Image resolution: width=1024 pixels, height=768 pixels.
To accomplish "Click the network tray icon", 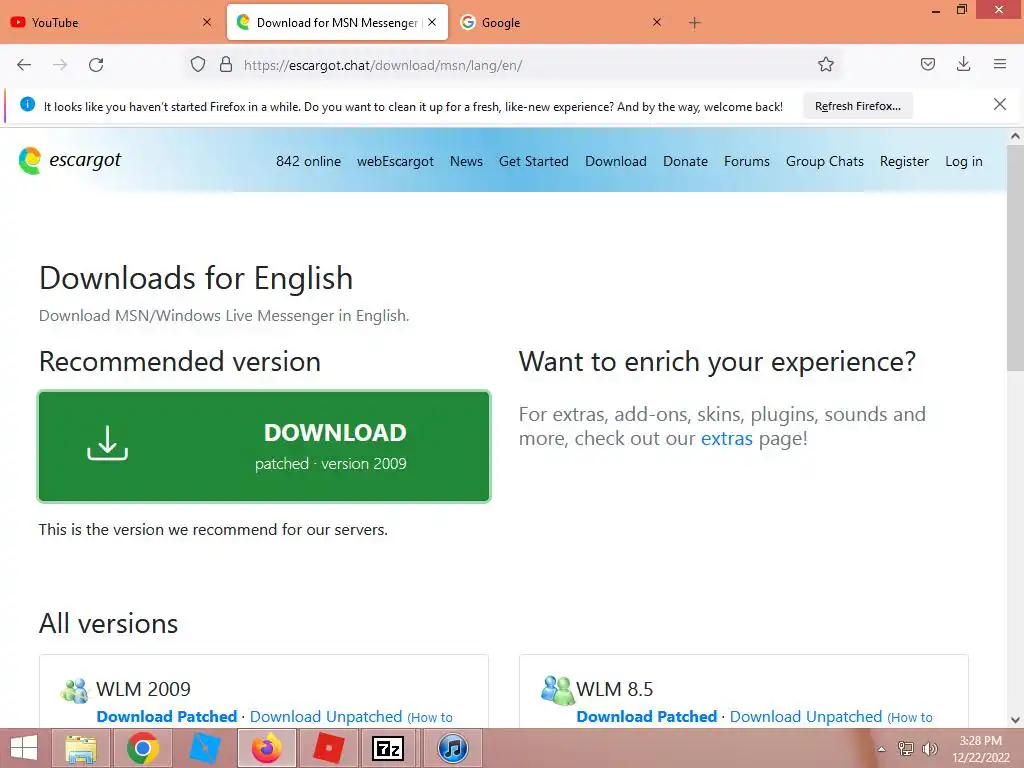I will pyautogui.click(x=905, y=749).
